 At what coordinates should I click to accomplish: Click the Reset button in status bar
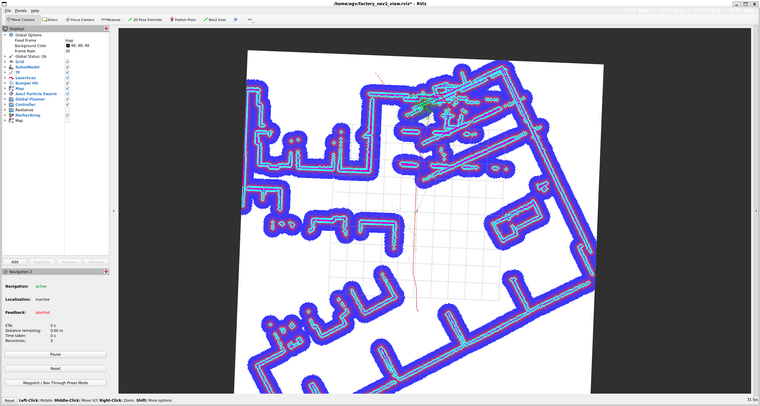10,401
